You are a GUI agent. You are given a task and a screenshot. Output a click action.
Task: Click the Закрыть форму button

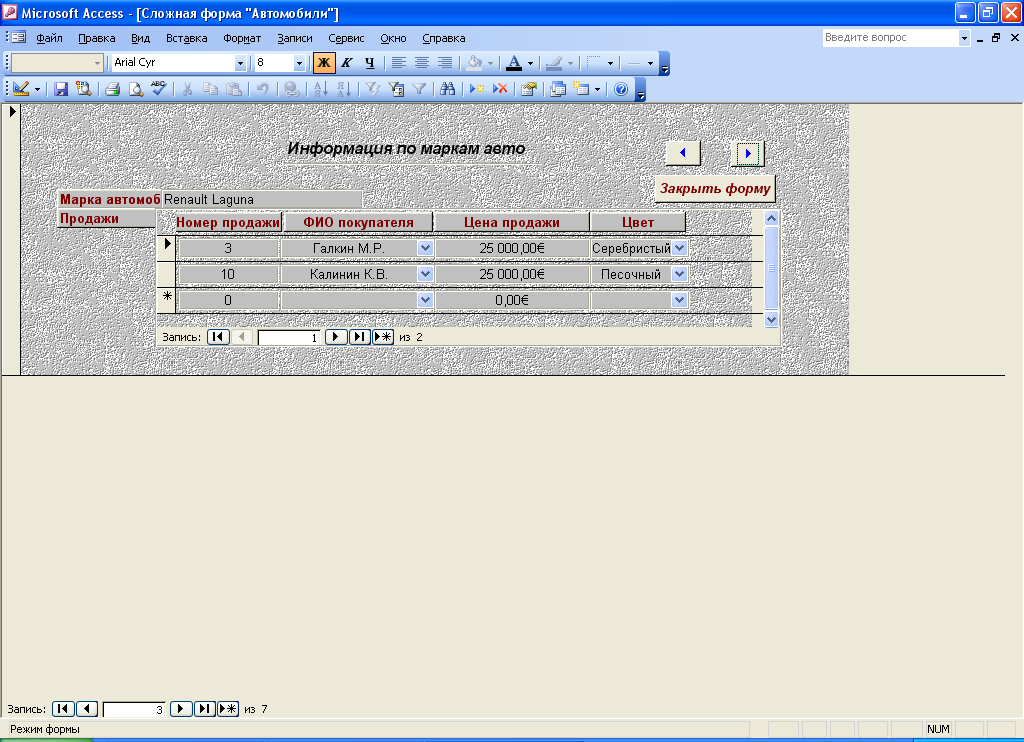pos(715,189)
